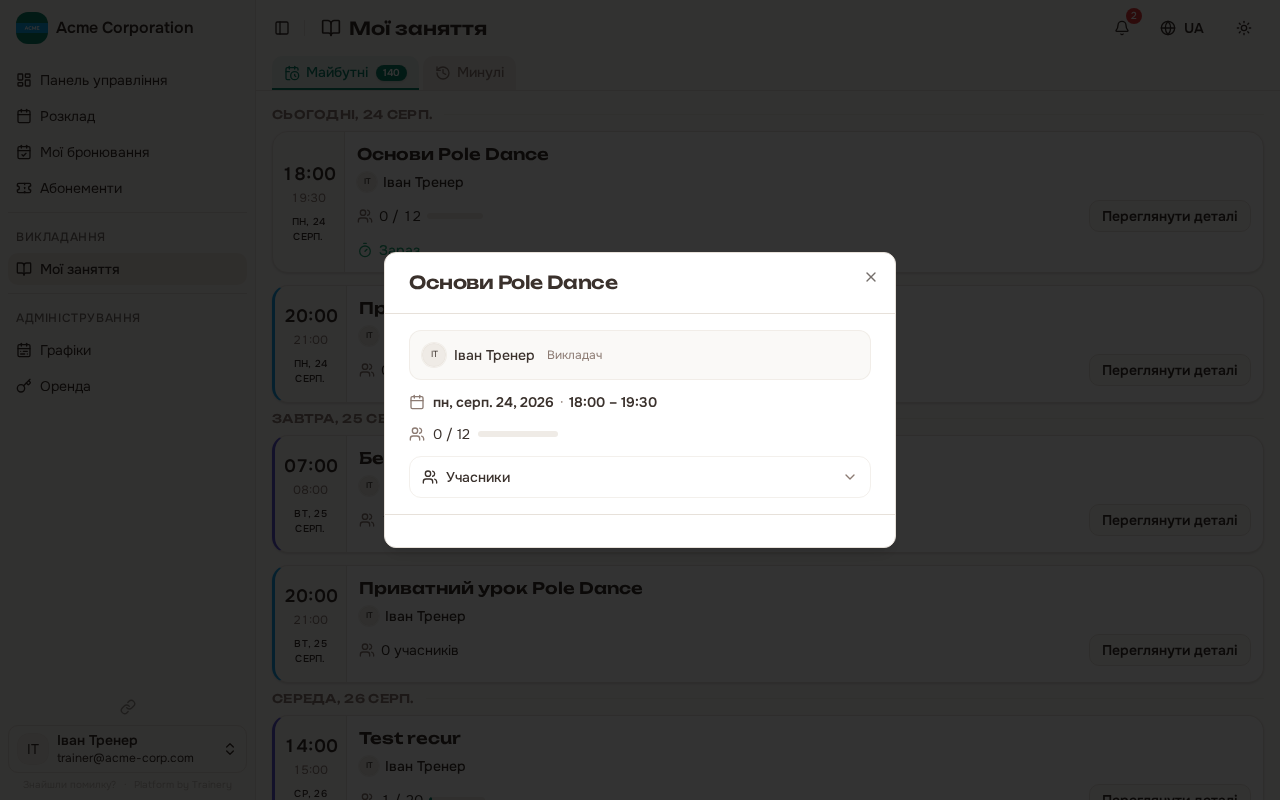
Task: Click the Розклад calendar icon
Action: [24, 116]
